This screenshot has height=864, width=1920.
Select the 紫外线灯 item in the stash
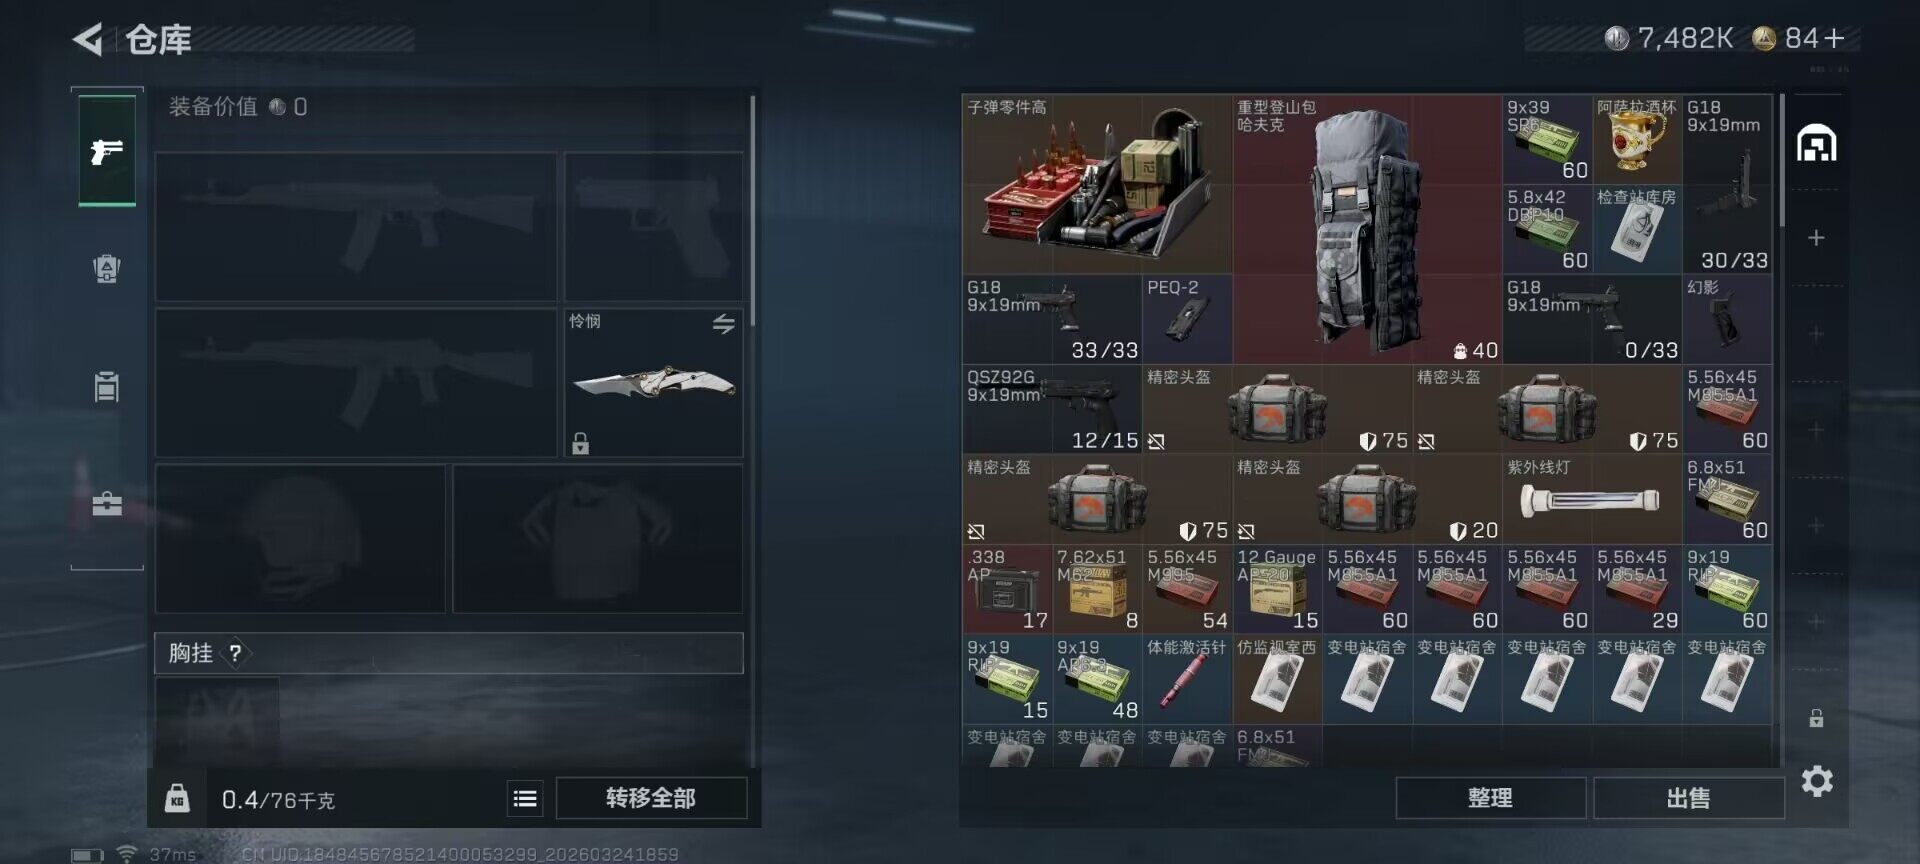click(x=1592, y=499)
